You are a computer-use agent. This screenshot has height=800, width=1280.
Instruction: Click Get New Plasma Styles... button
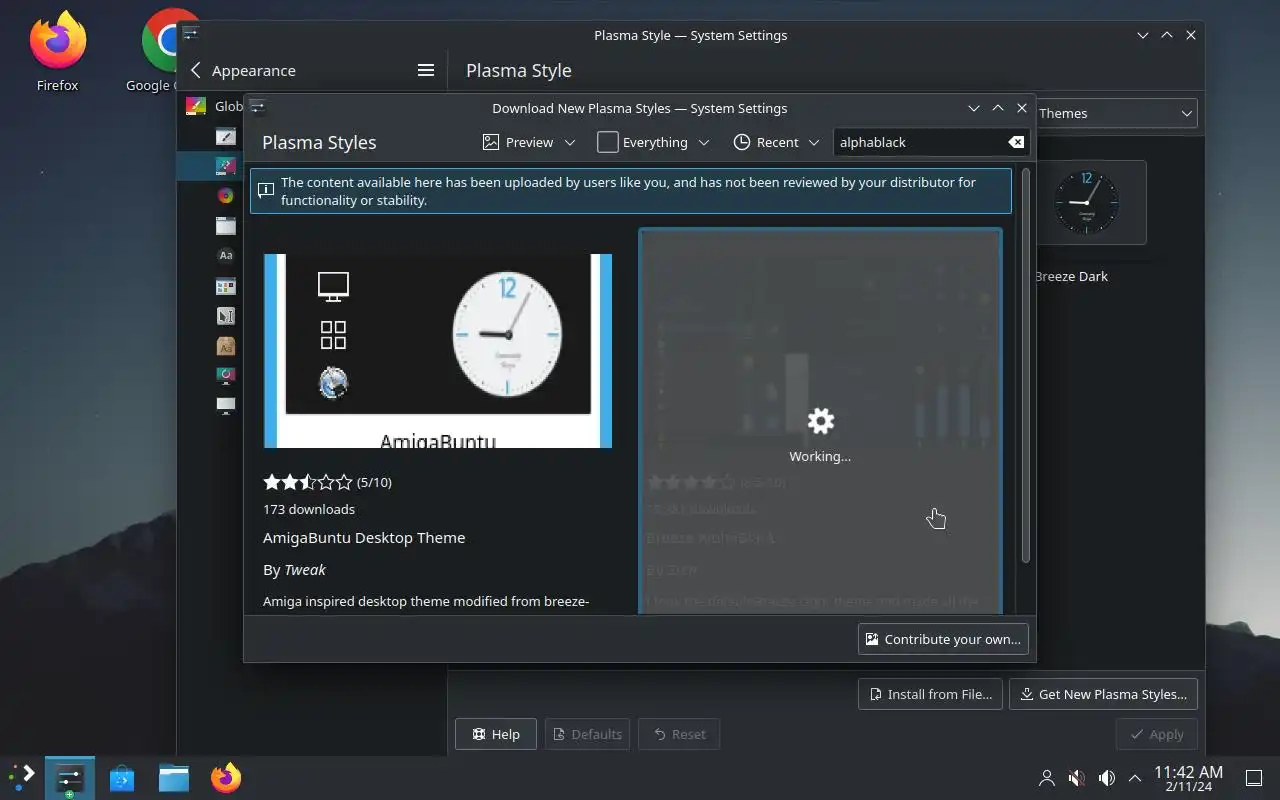1103,694
